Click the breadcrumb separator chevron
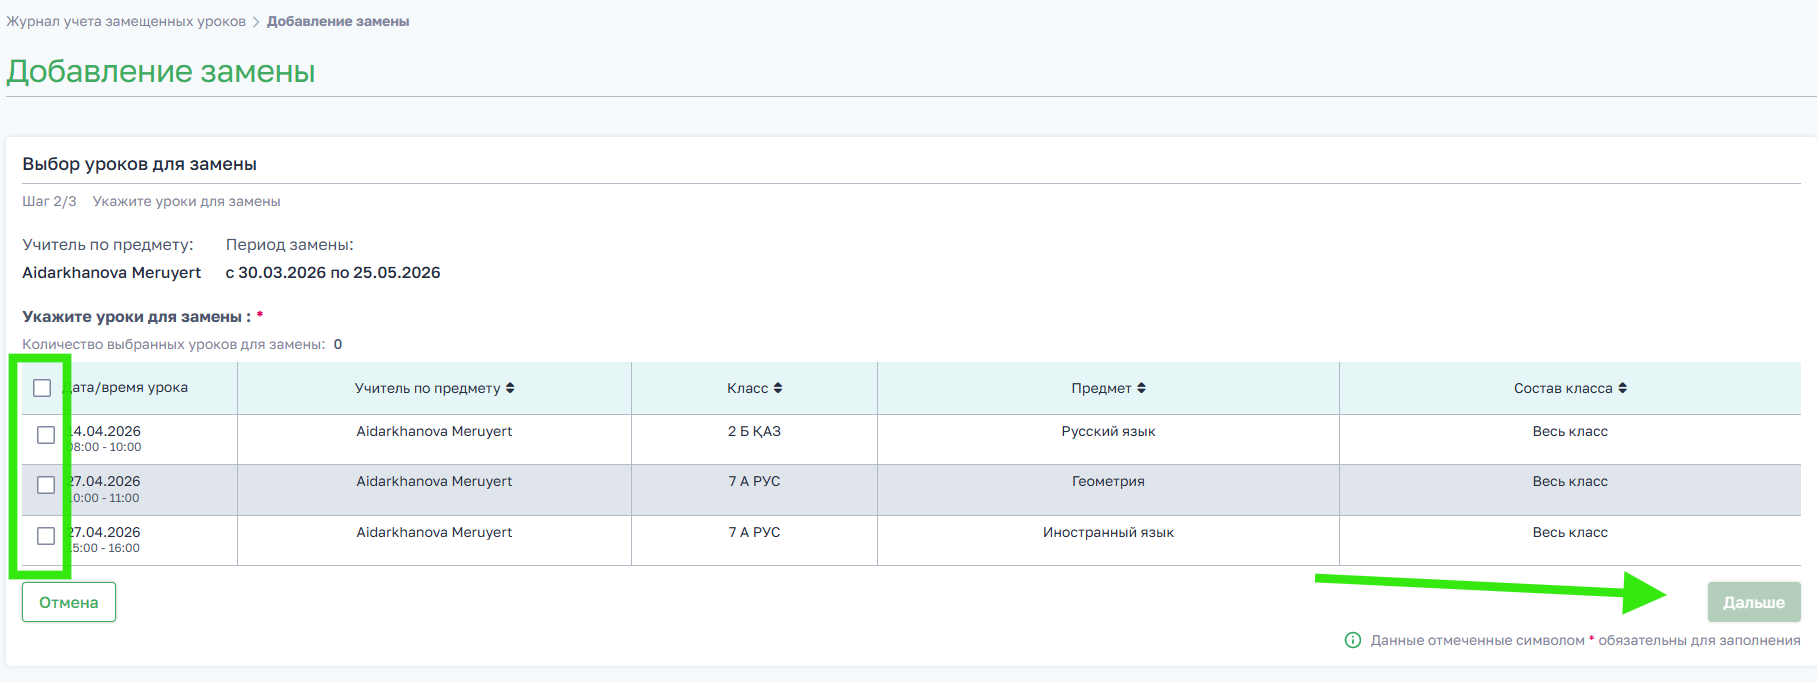The image size is (1817, 683). click(x=256, y=22)
